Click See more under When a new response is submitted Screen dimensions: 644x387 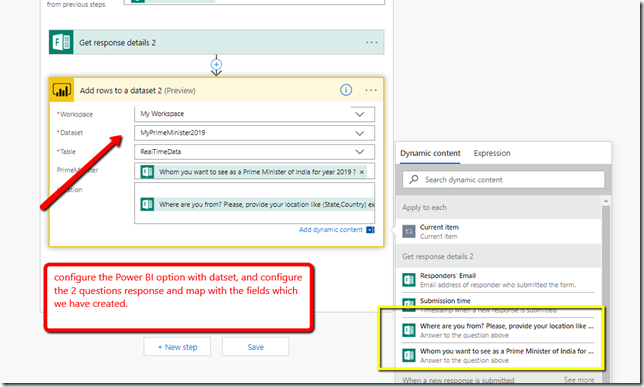(579, 380)
